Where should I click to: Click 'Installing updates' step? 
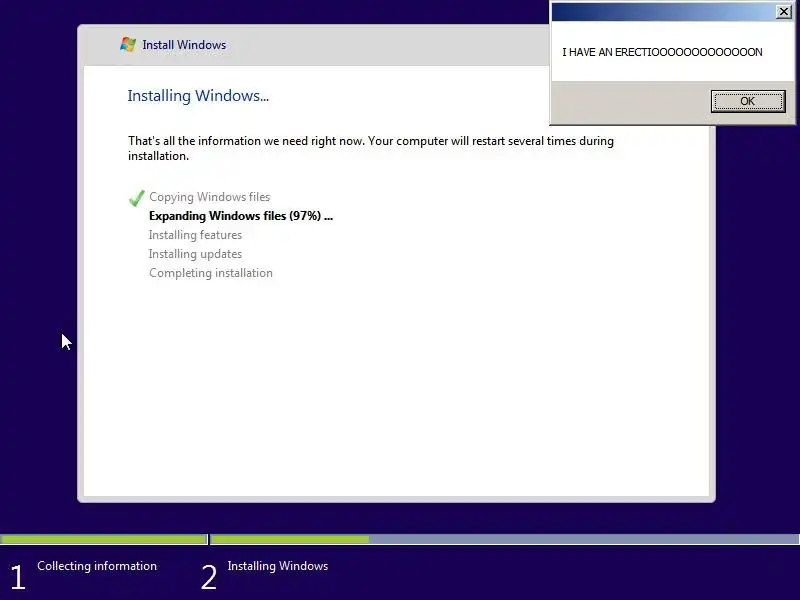[x=195, y=254]
